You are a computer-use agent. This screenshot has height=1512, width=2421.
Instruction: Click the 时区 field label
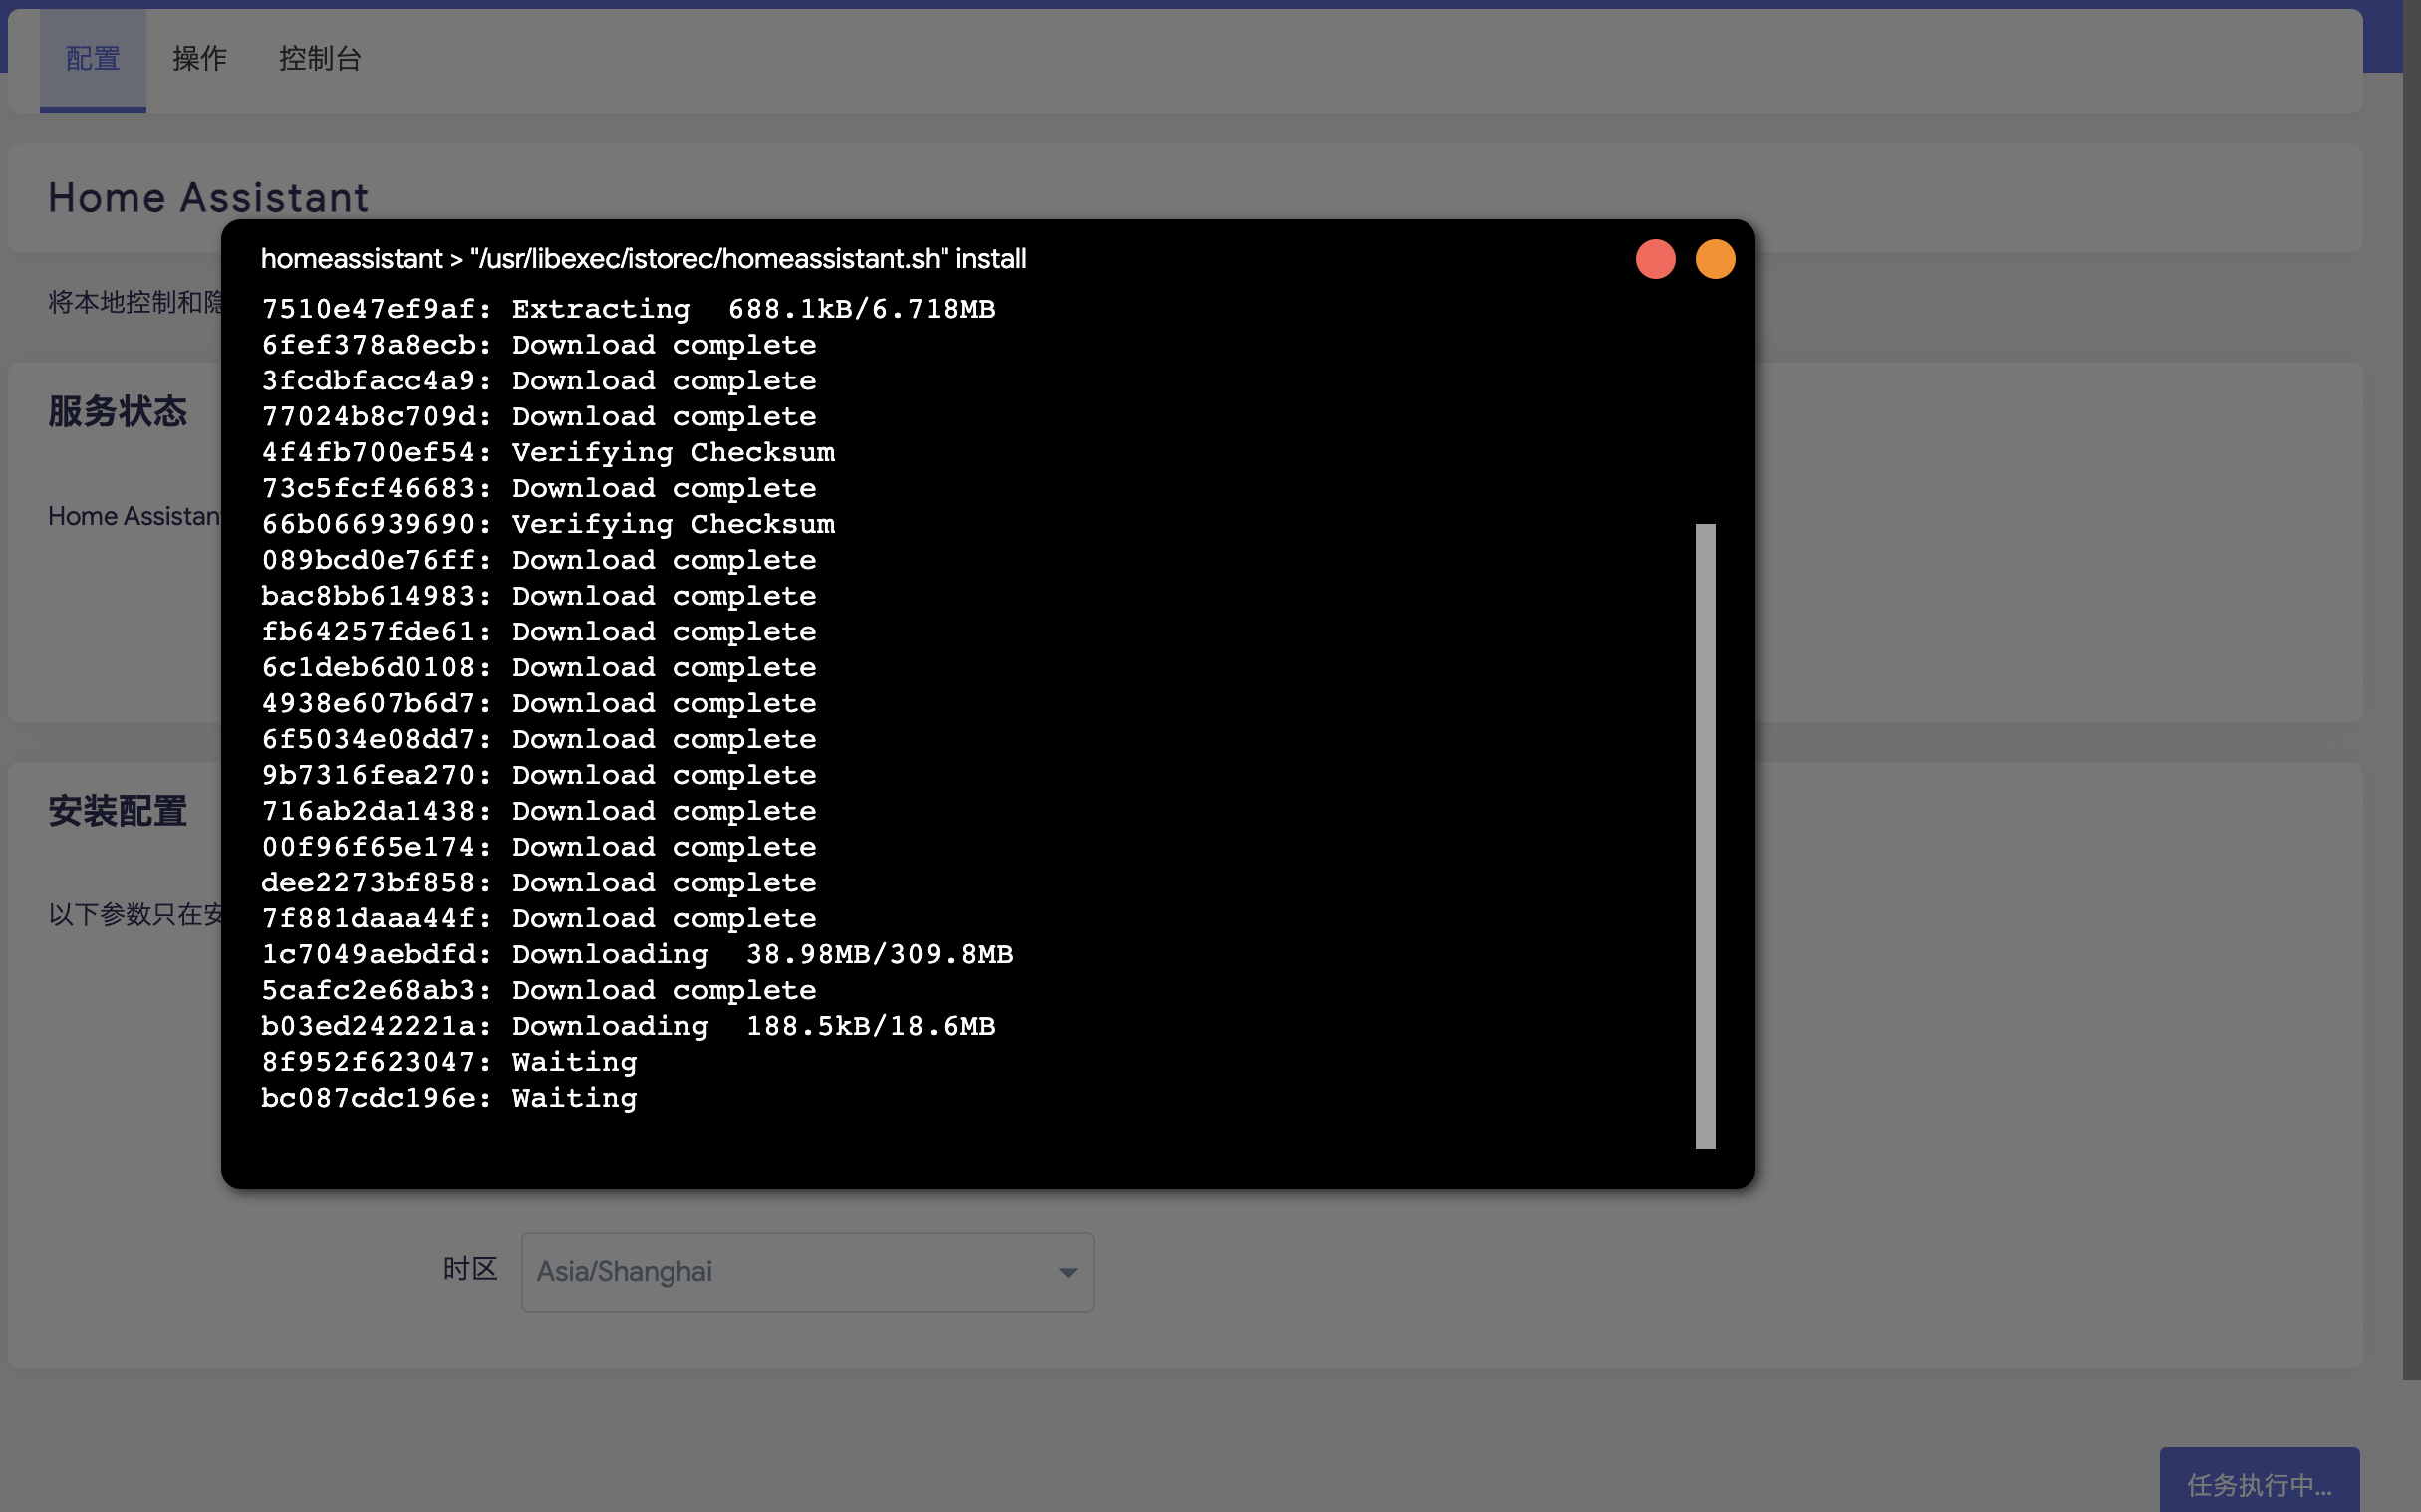(x=470, y=1270)
